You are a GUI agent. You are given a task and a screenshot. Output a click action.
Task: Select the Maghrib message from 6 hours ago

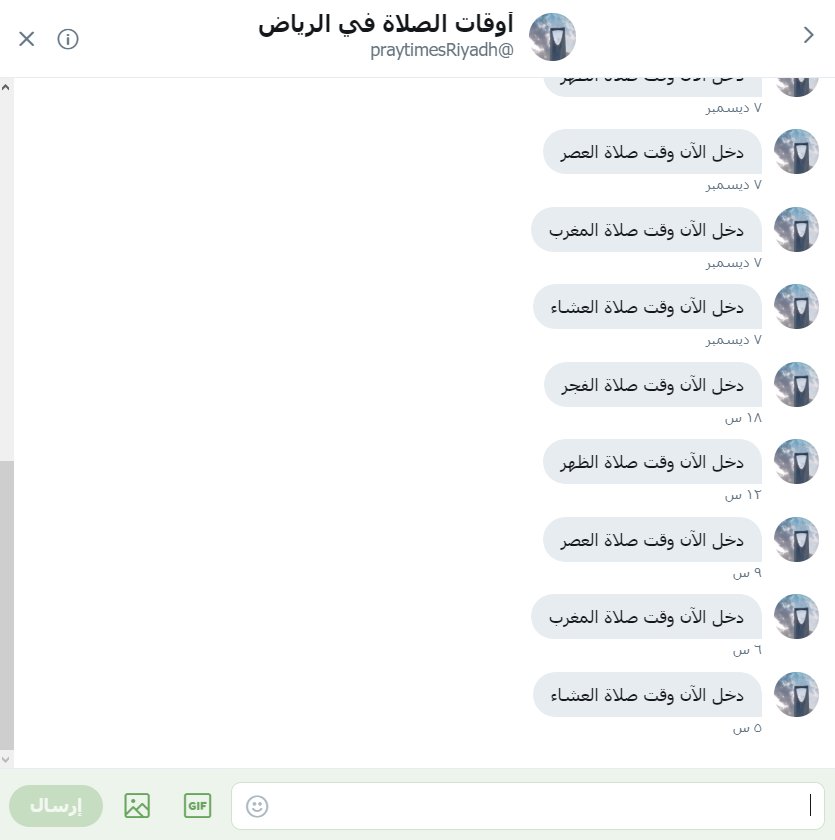(646, 617)
